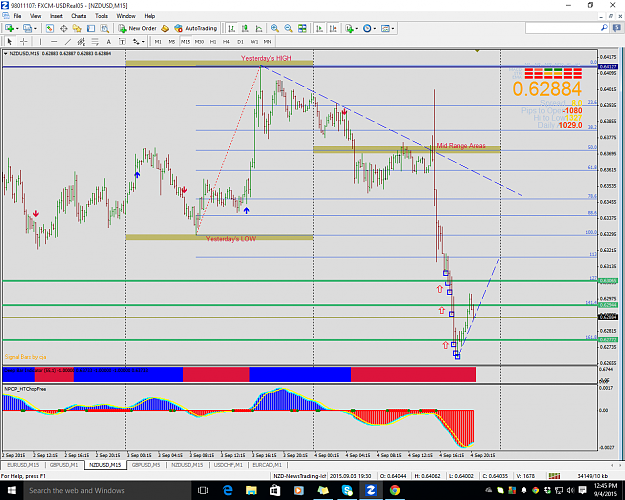Switch chart to line chart mode
Viewport: 625px width, 500px height.
(259, 28)
